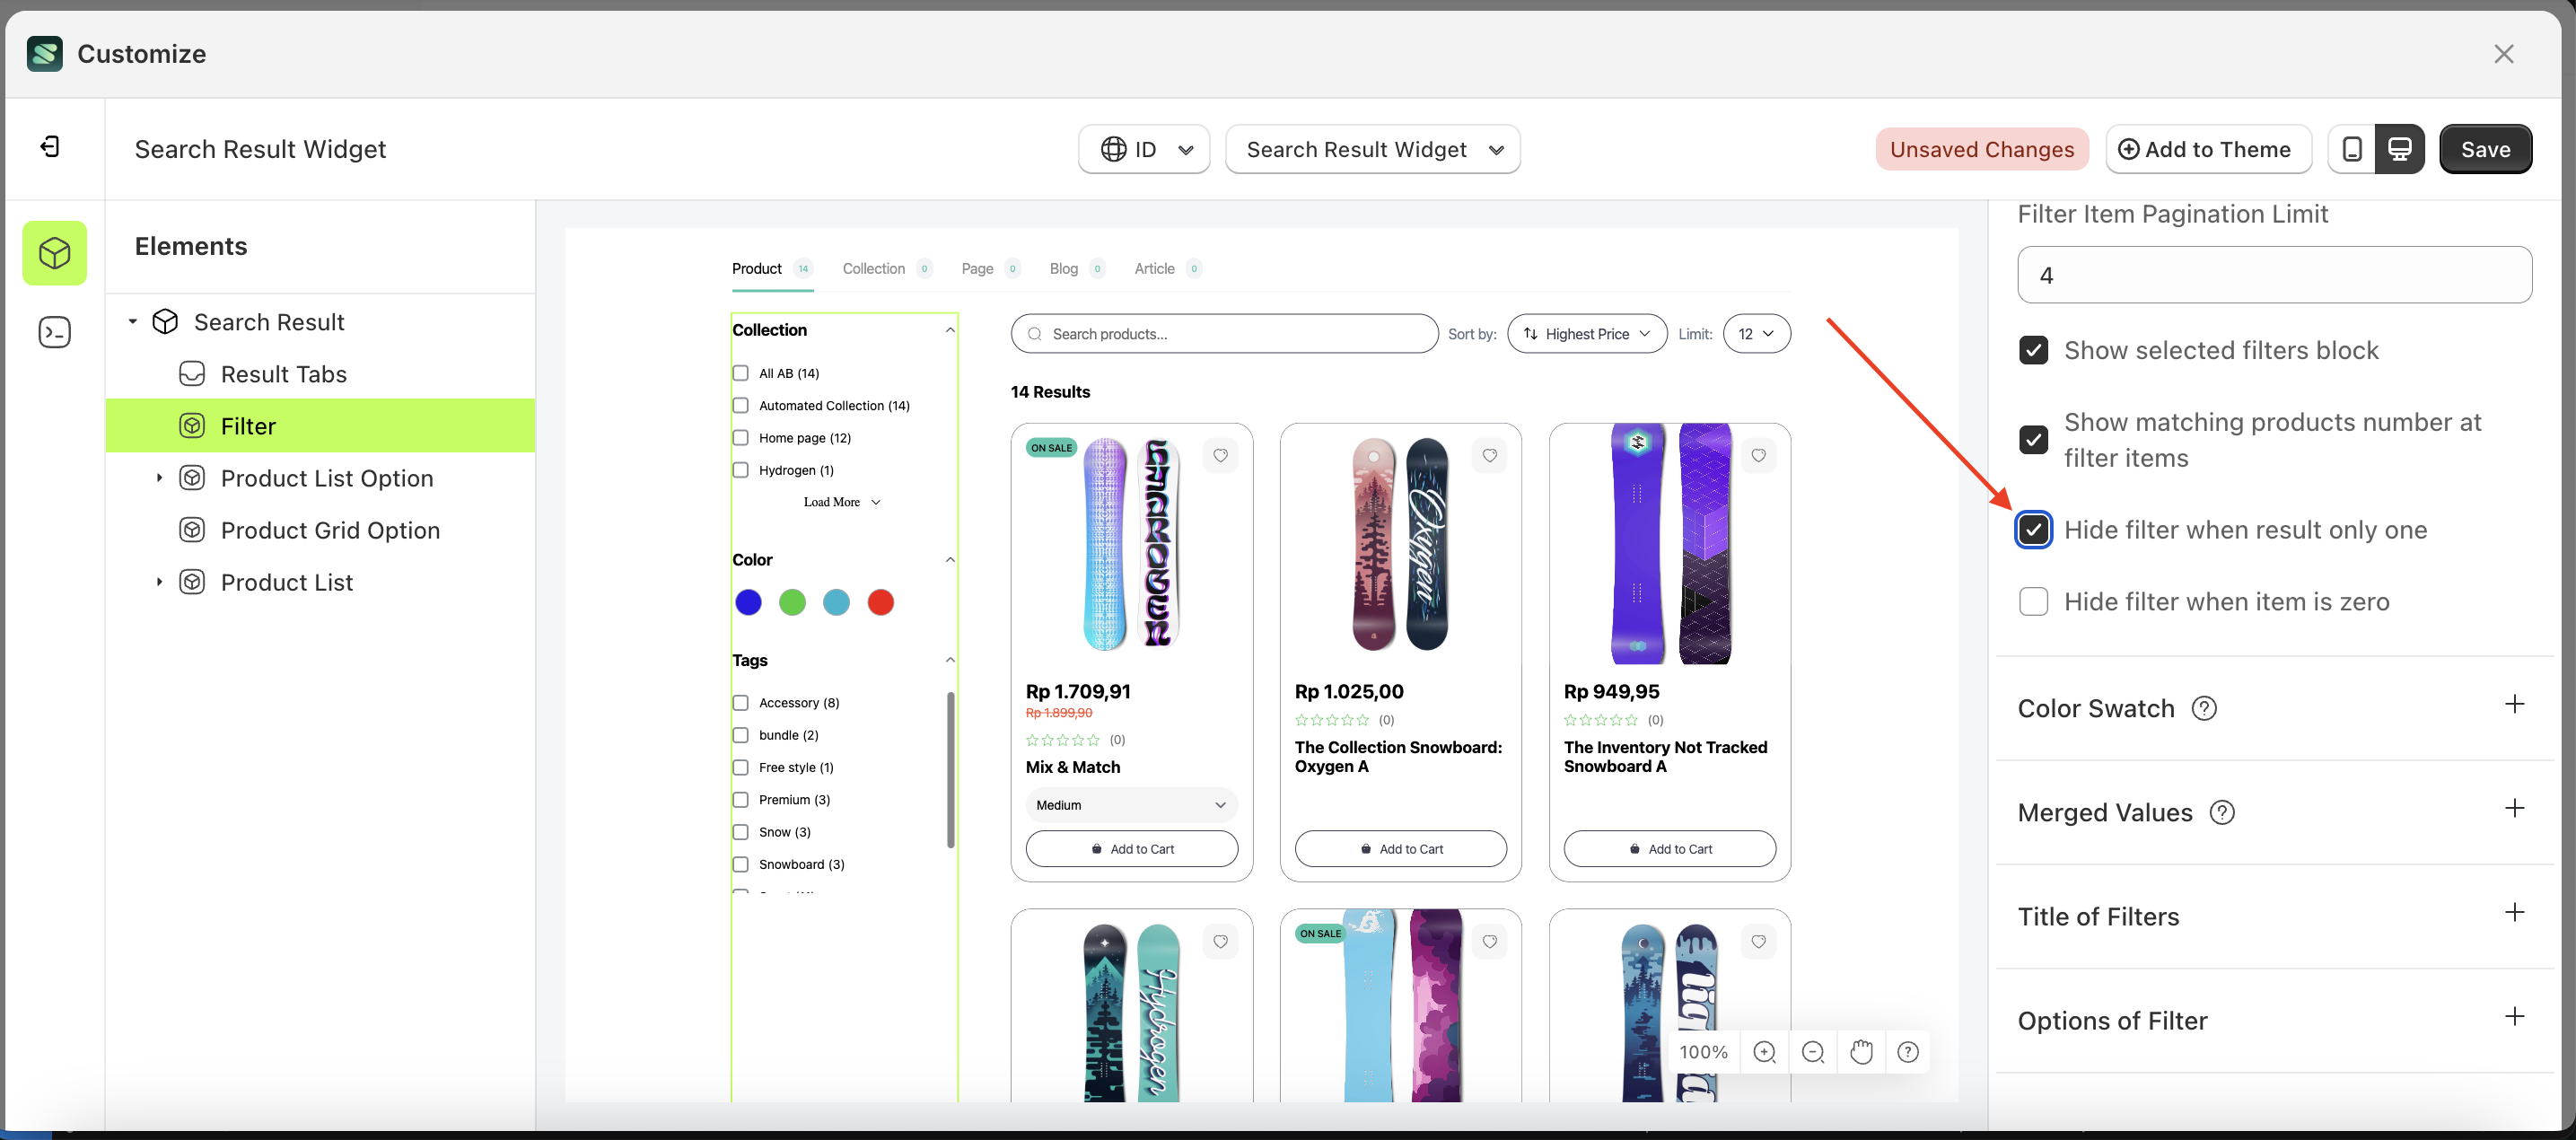The image size is (2576, 1140).
Task: Open the Sort by Highest Price dropdown
Action: pyautogui.click(x=1586, y=333)
